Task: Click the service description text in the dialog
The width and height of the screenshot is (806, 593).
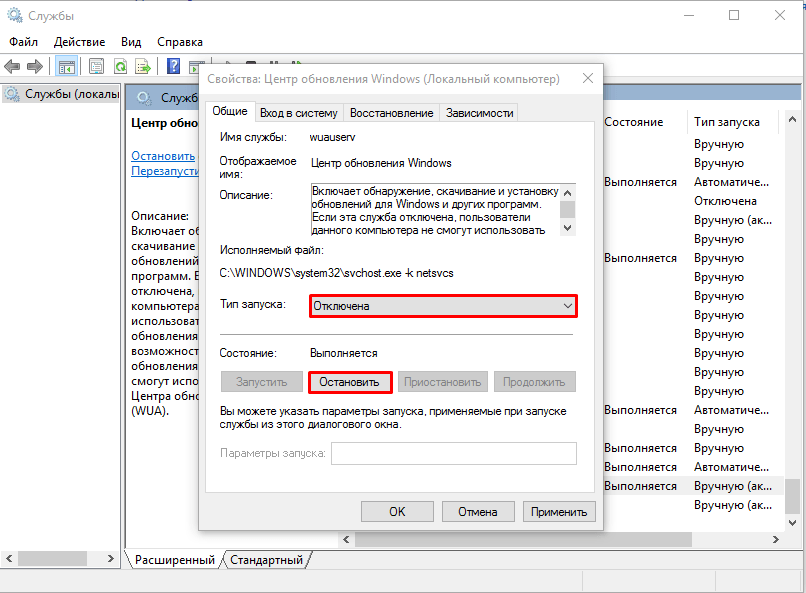Action: pyautogui.click(x=435, y=210)
